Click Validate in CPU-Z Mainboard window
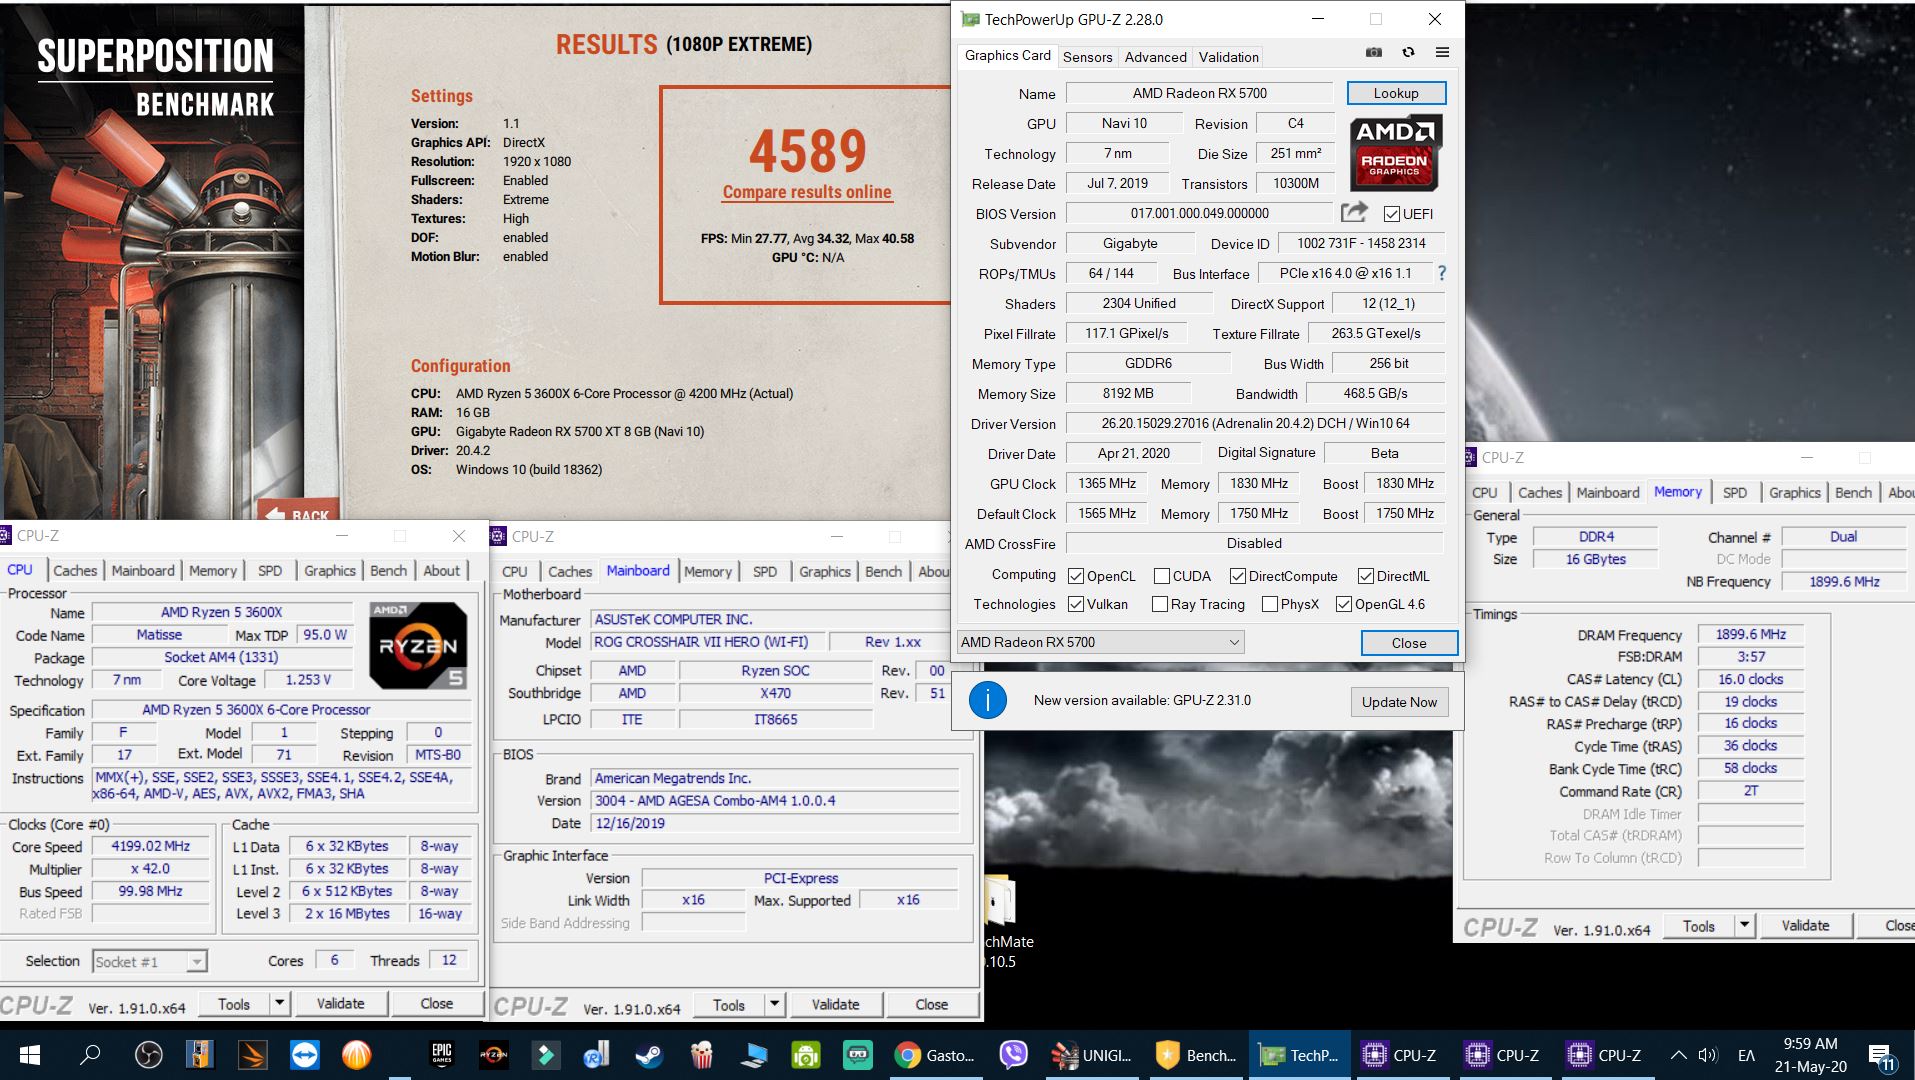The height and width of the screenshot is (1080, 1915). 835,1004
